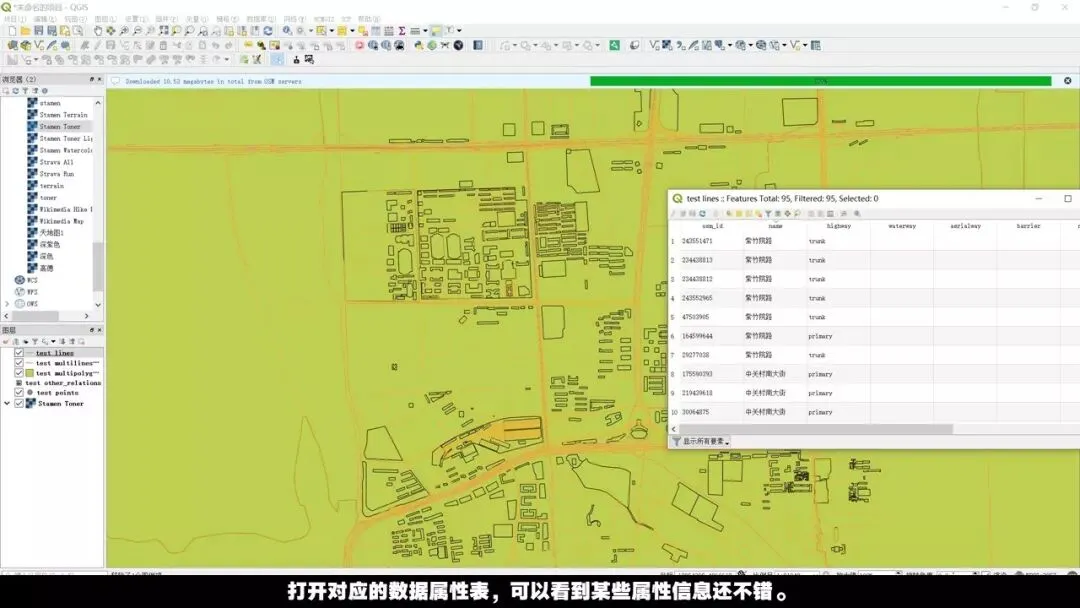Click osm_id cell 243551471 in row 1
Image resolution: width=1080 pixels, height=608 pixels.
(713, 241)
